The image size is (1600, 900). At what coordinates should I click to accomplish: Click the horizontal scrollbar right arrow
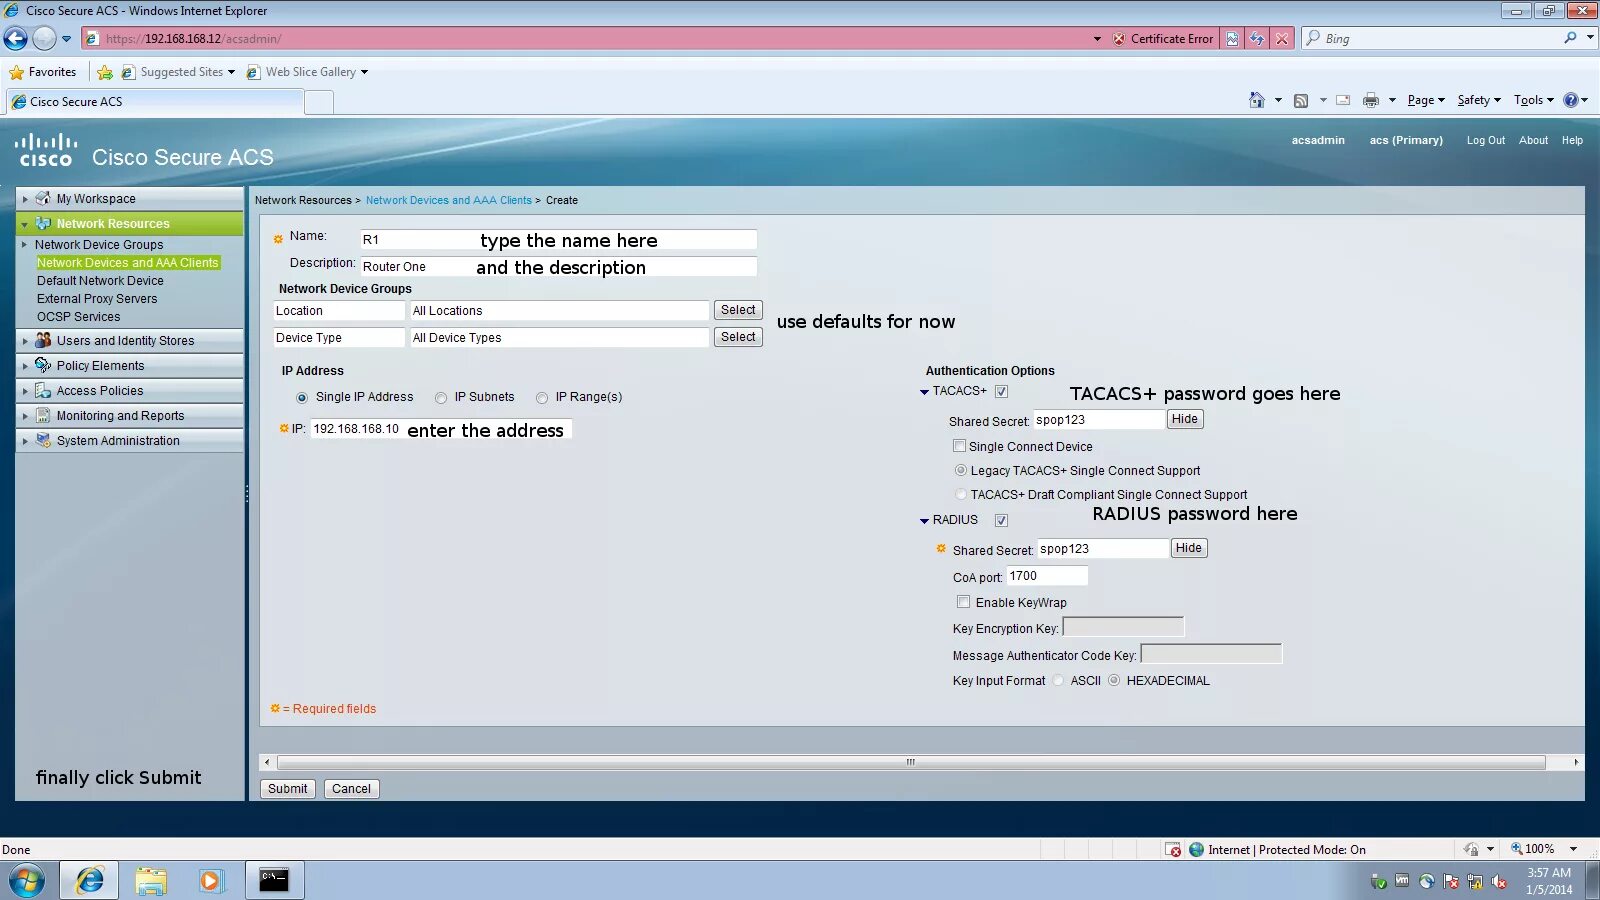pyautogui.click(x=1576, y=762)
